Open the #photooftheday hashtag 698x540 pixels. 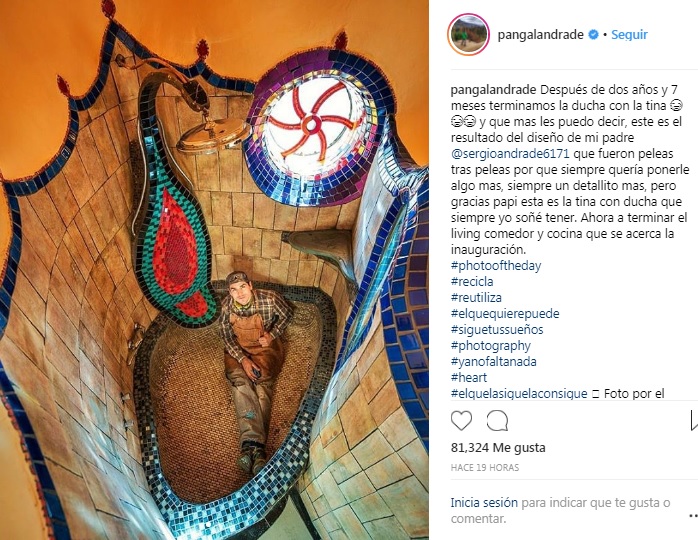click(x=496, y=266)
